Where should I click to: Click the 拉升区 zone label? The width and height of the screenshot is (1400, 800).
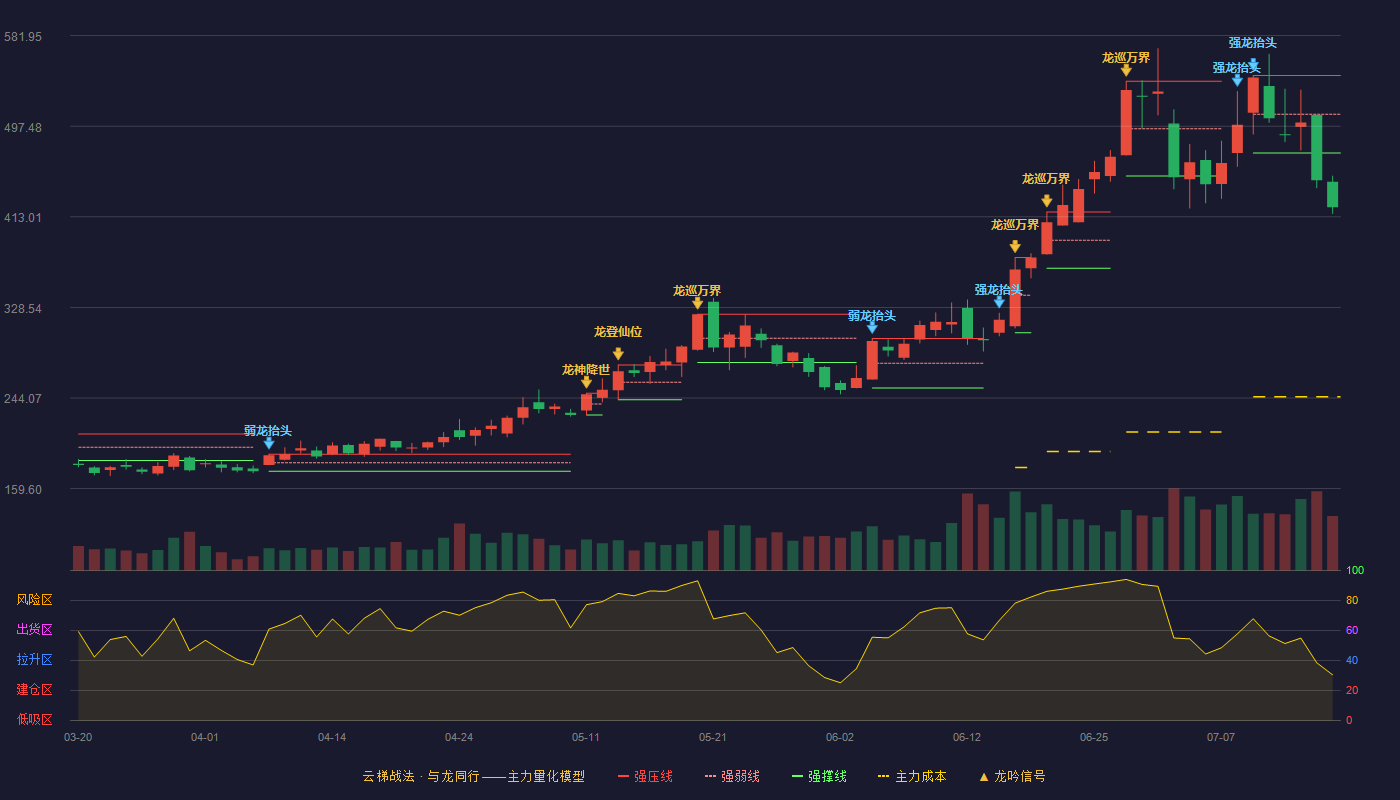coord(35,660)
